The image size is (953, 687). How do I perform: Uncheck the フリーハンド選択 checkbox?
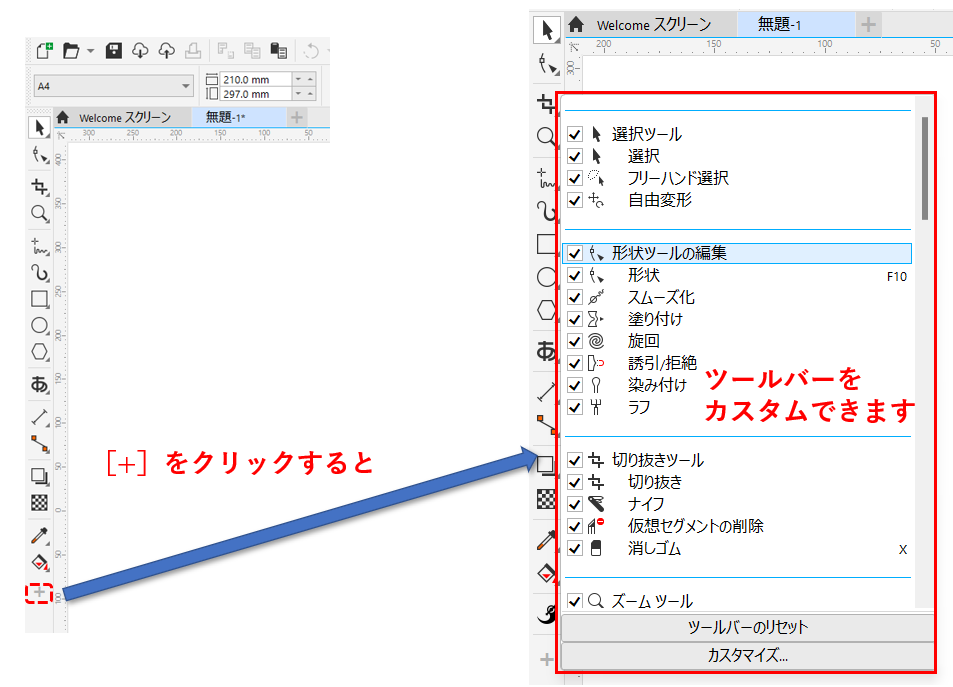(x=575, y=178)
